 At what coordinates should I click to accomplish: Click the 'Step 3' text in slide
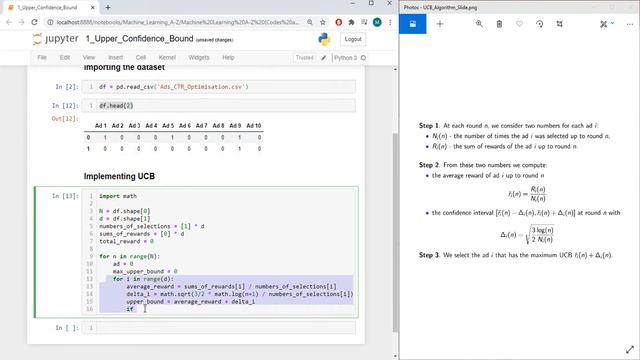(x=429, y=255)
